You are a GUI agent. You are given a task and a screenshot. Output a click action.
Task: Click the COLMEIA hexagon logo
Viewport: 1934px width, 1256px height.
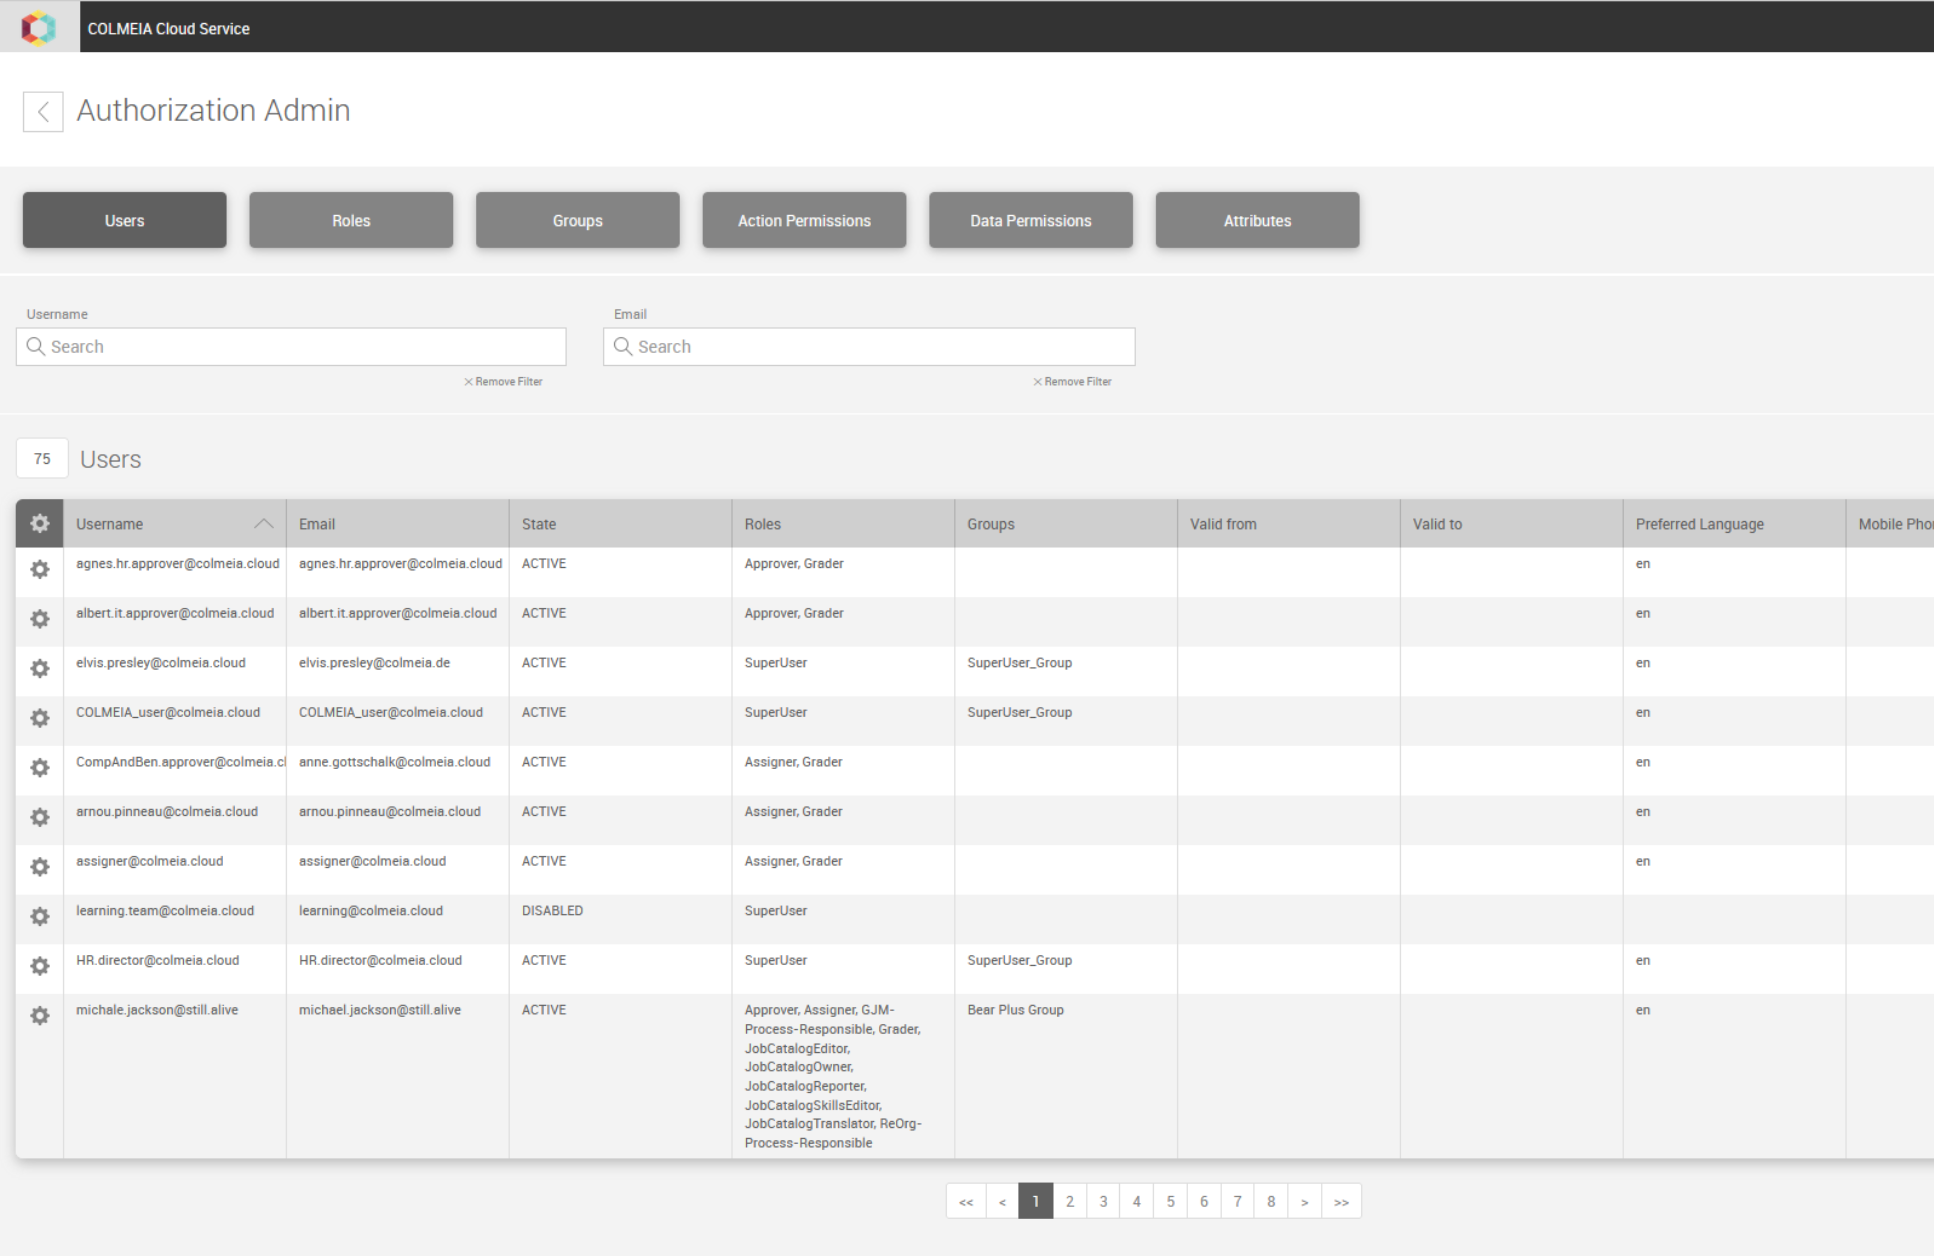click(39, 27)
